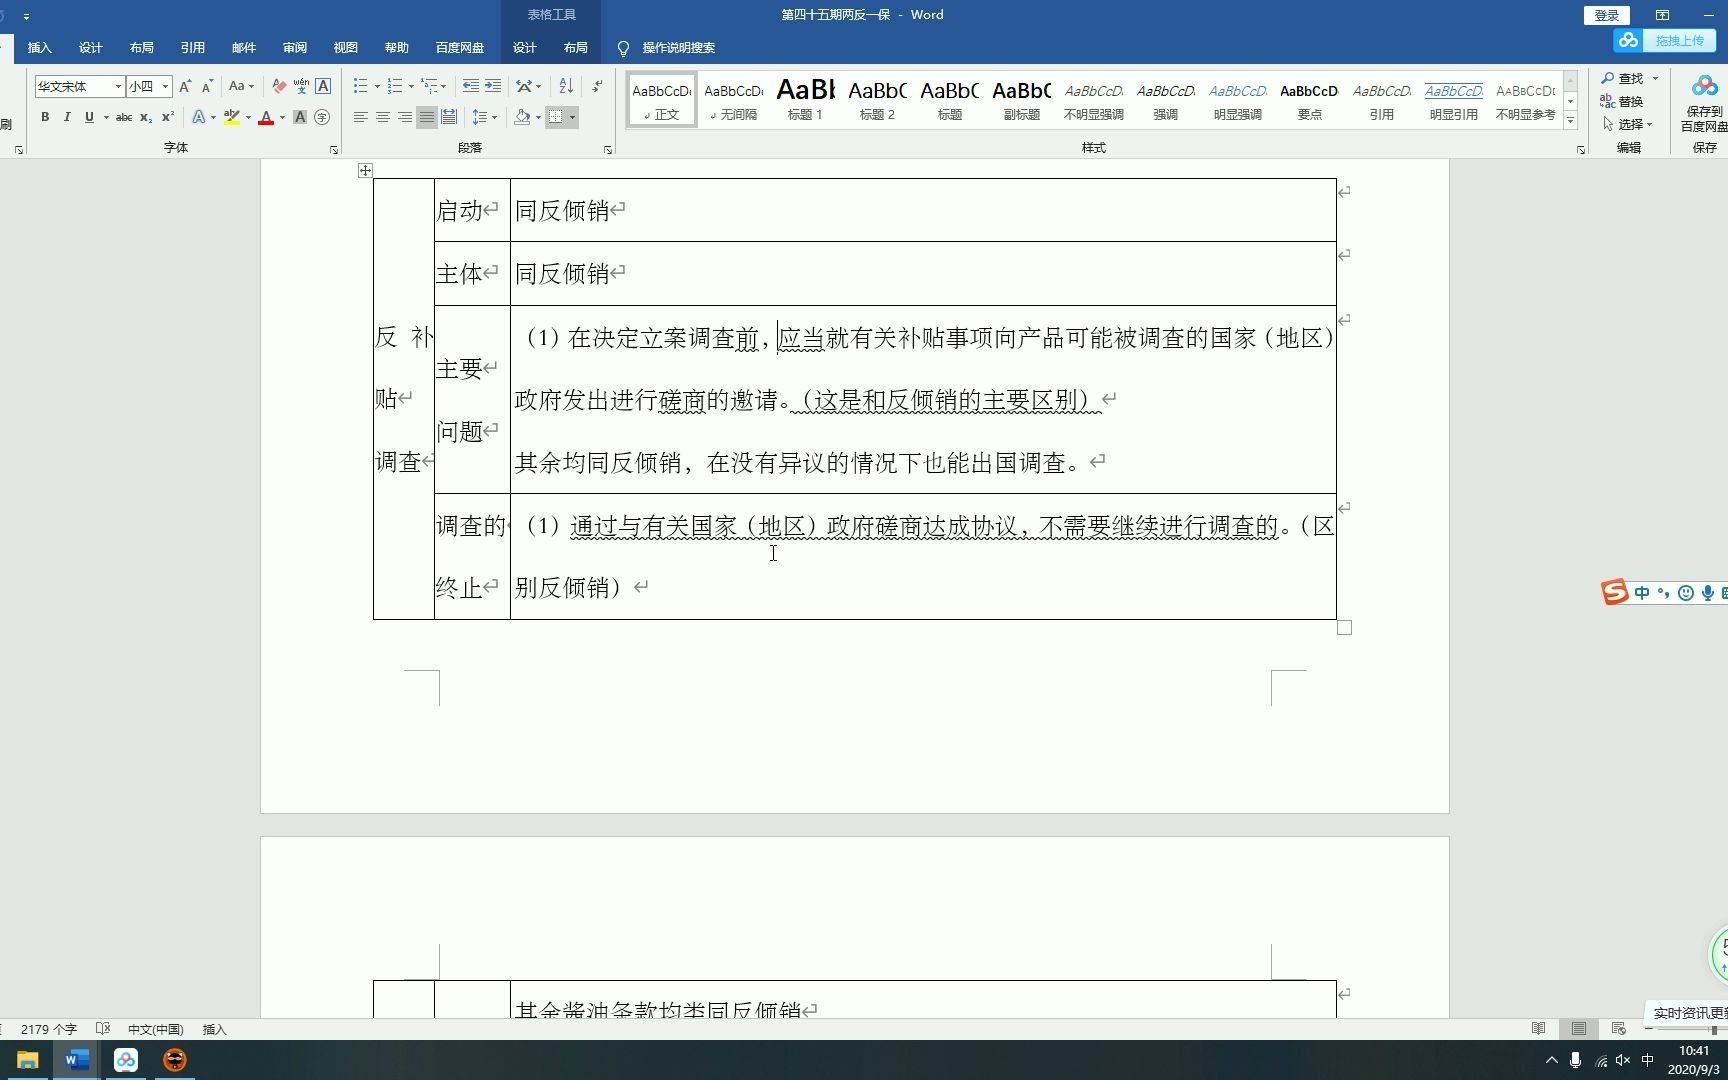Toggle bold formatting
Viewport: 1728px width, 1080px height.
(x=45, y=117)
